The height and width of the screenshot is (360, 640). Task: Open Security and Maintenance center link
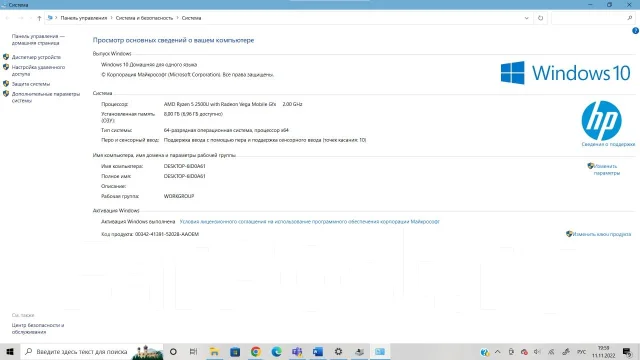(x=38, y=329)
